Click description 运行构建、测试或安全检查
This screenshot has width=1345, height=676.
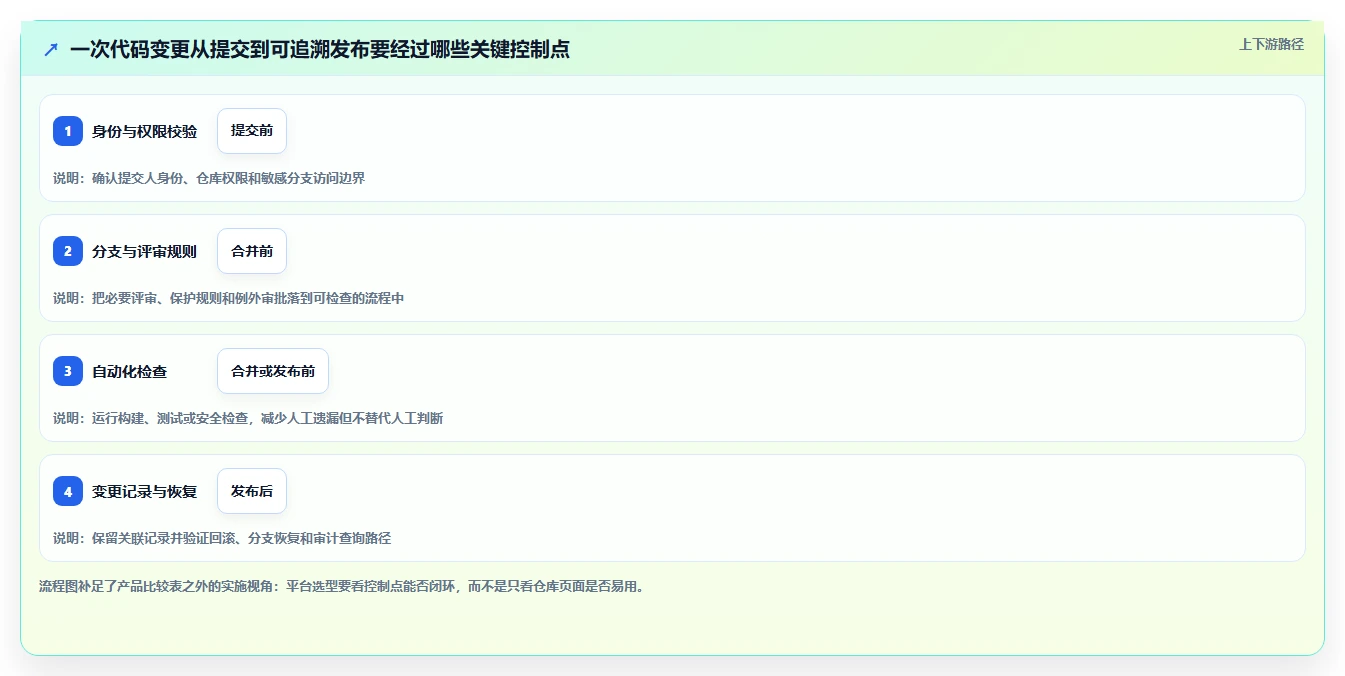(x=172, y=418)
